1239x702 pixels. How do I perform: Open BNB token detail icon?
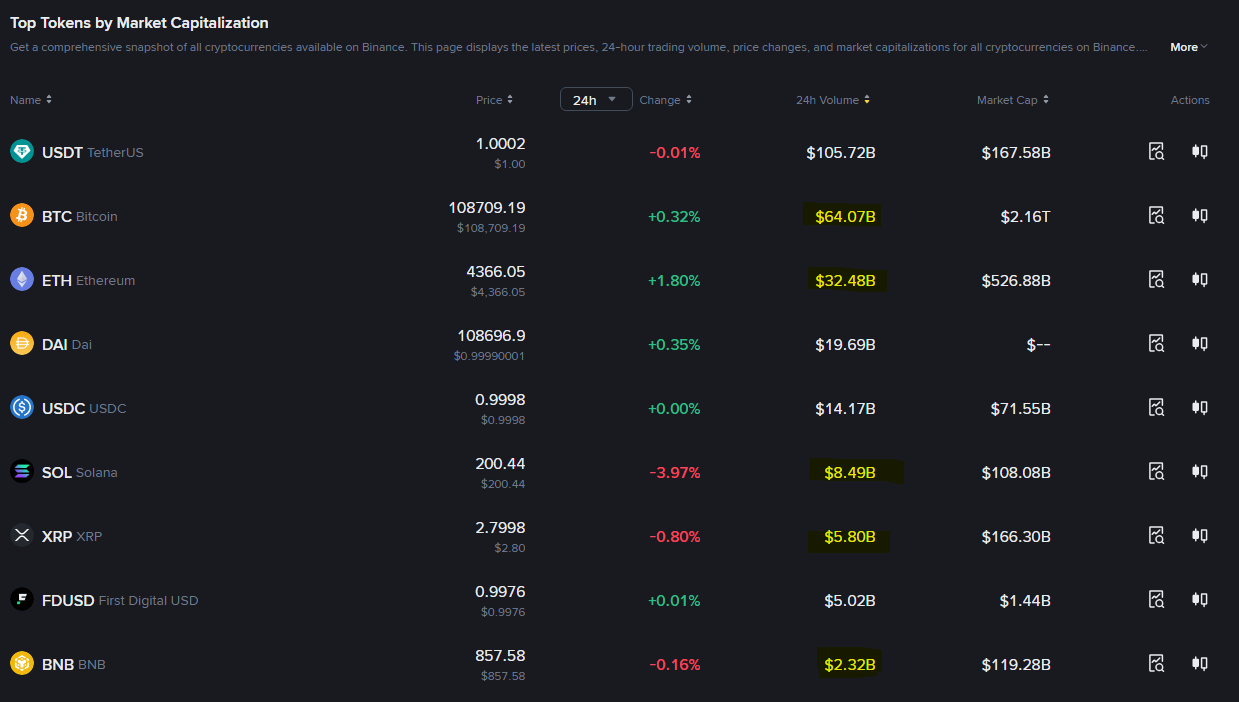click(1157, 664)
